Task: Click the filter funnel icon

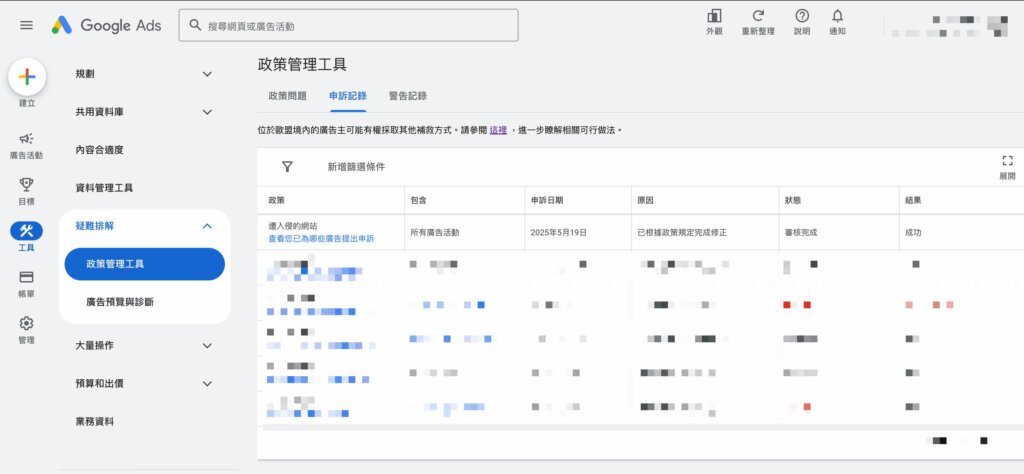Action: pos(287,166)
